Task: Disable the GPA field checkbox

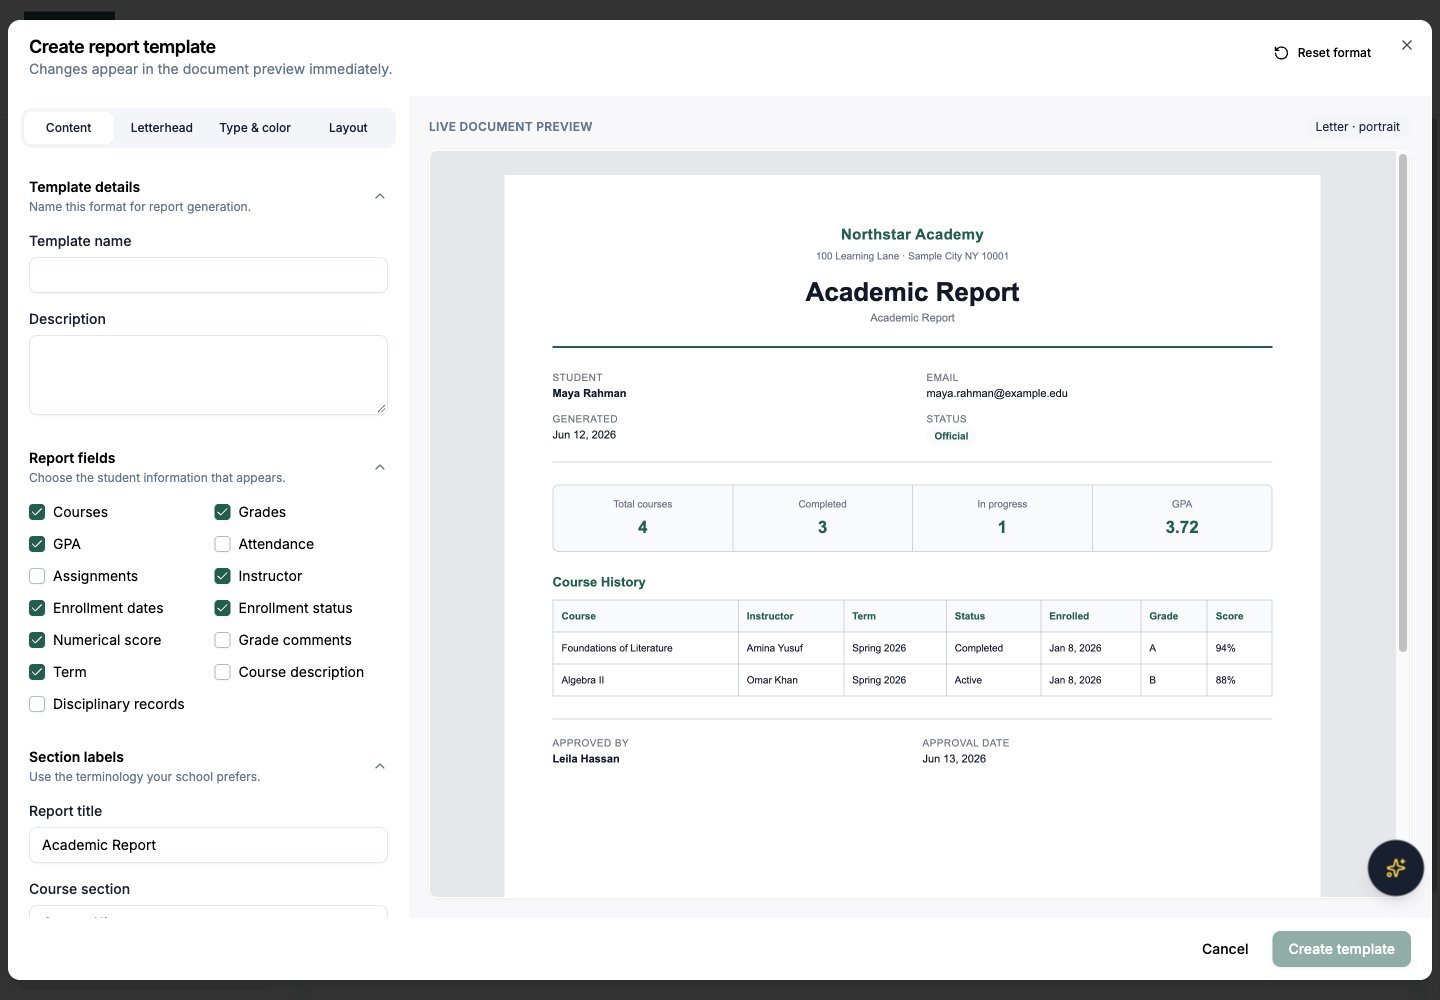Action: point(37,544)
